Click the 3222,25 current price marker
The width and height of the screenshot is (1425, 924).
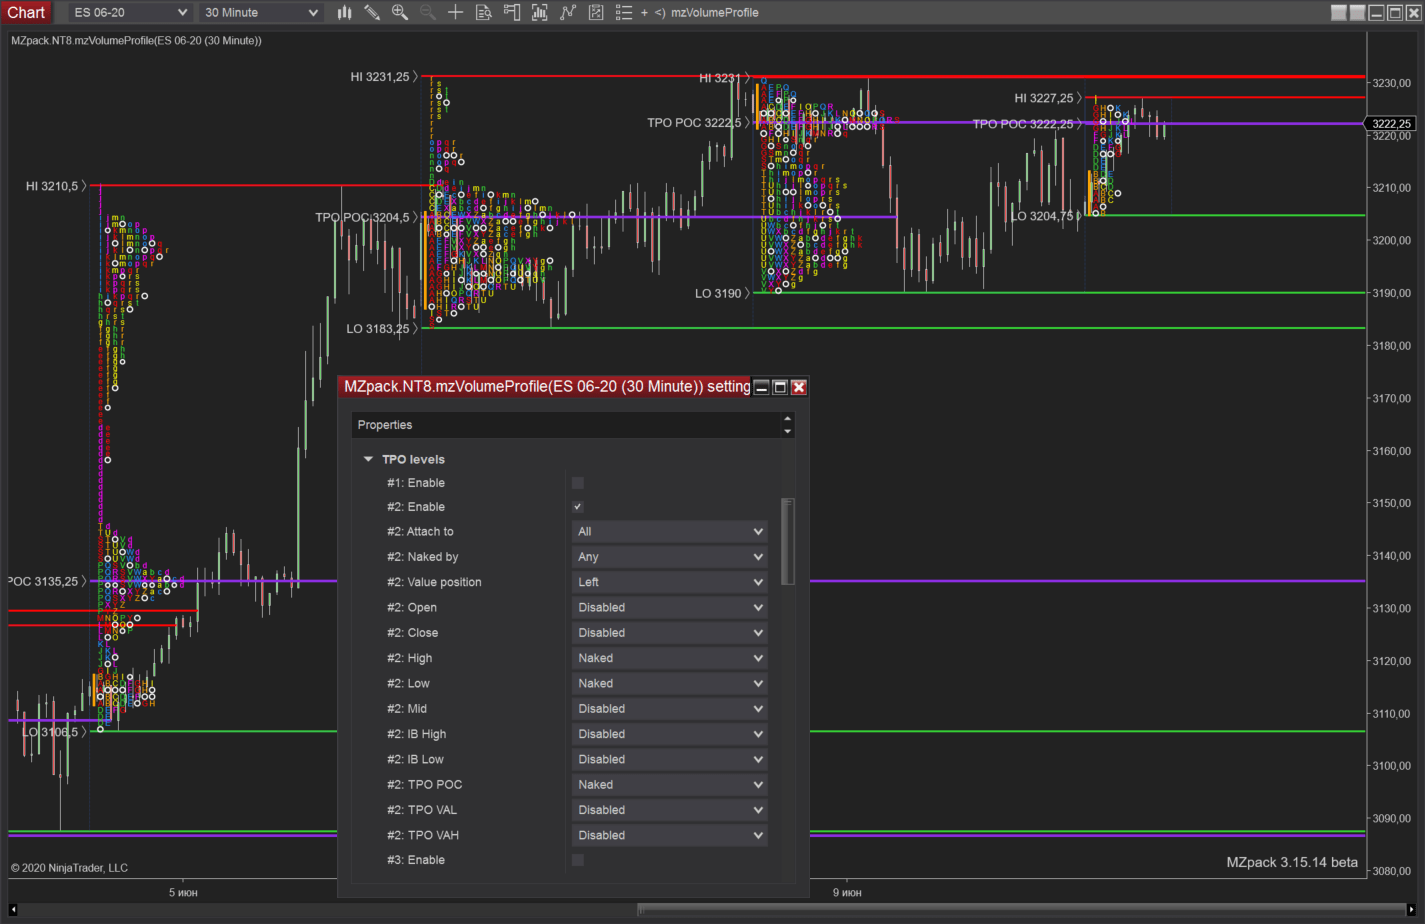pos(1391,124)
